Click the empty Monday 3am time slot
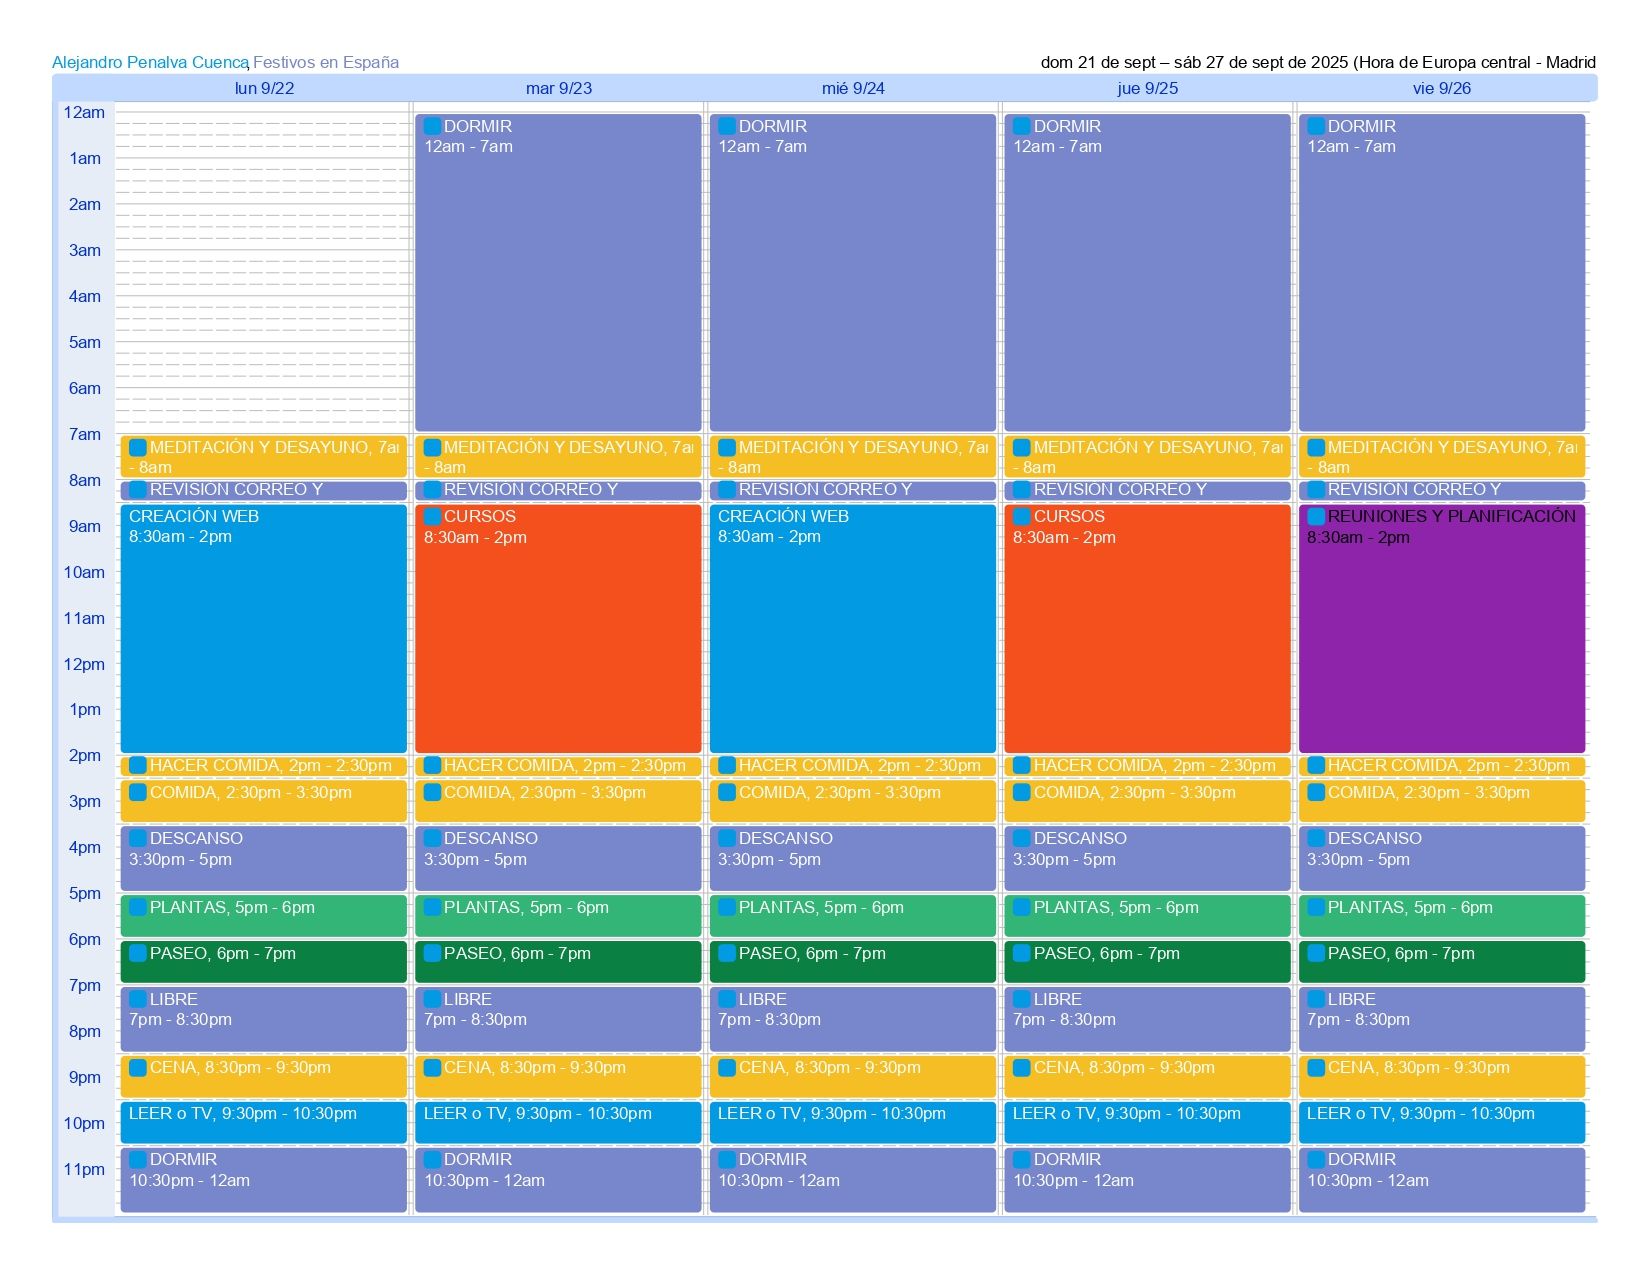1650x1275 pixels. pyautogui.click(x=263, y=261)
